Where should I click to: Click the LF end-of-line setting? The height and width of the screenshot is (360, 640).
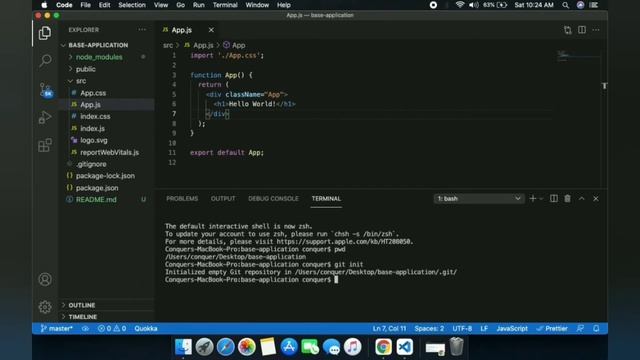click(x=484, y=329)
